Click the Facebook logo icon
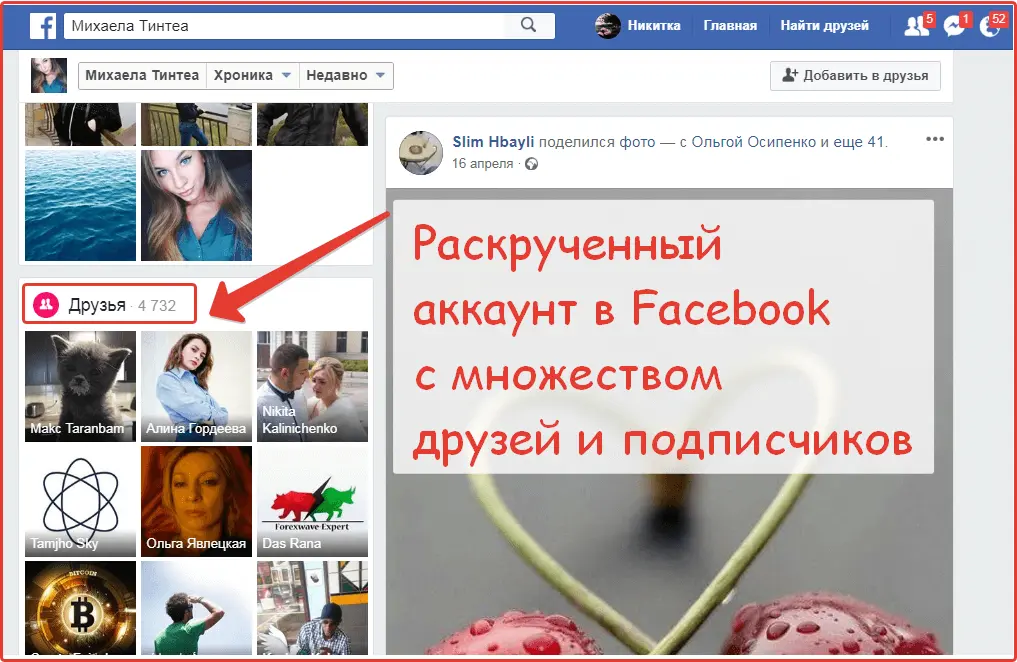The image size is (1017, 662). [43, 27]
